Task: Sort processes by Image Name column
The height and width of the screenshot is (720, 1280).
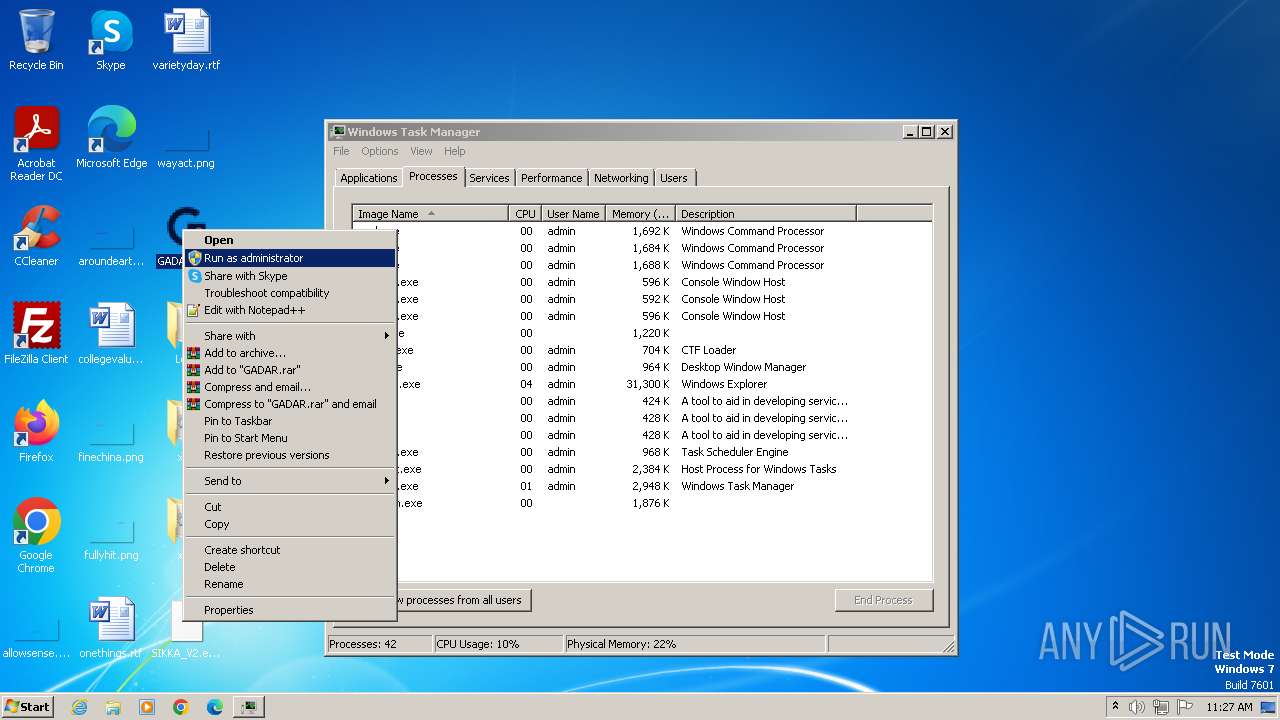Action: pos(431,214)
